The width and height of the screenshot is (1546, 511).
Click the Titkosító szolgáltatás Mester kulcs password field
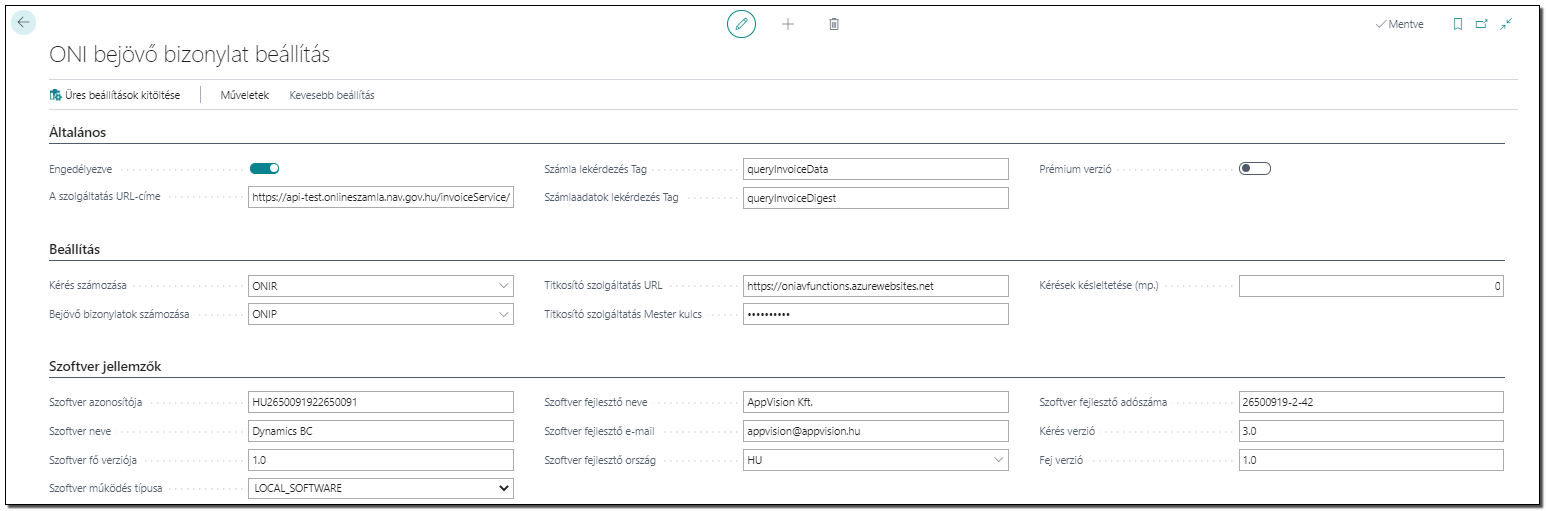(876, 314)
